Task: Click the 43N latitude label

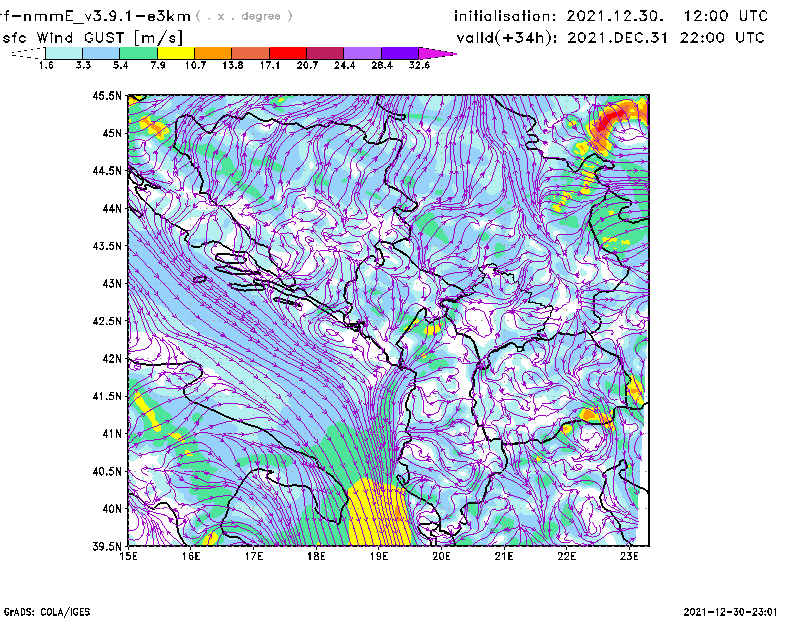Action: 112,283
